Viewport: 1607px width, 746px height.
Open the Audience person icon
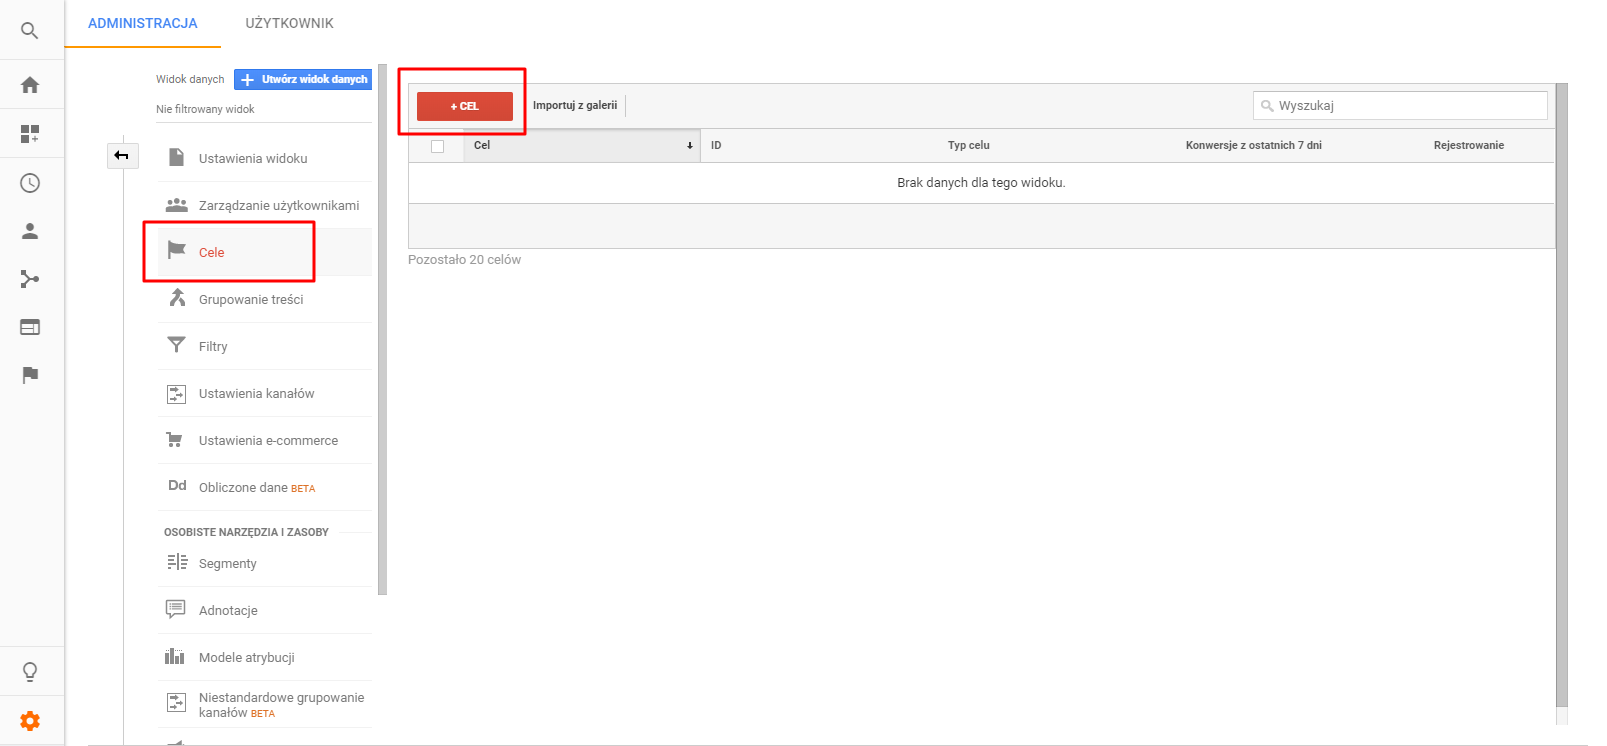pyautogui.click(x=30, y=231)
